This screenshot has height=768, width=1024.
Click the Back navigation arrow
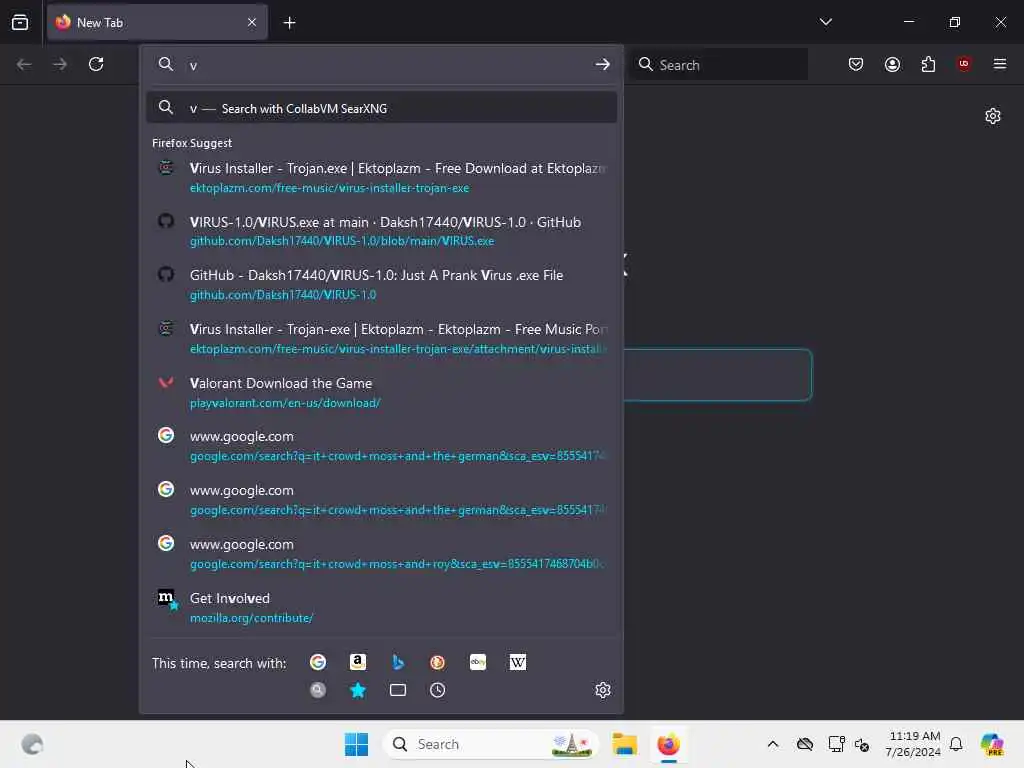[x=24, y=64]
